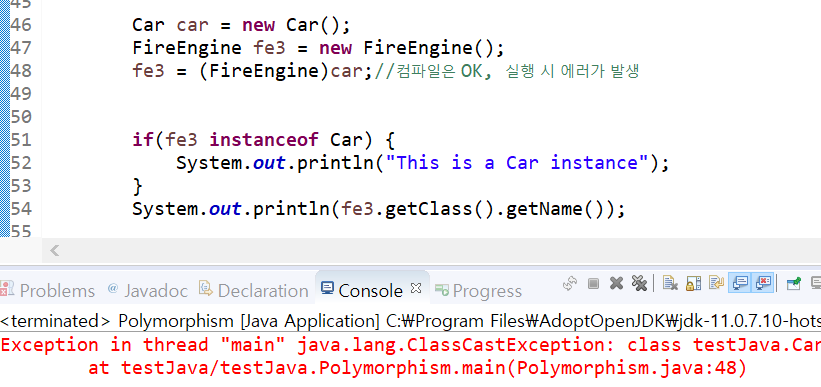This screenshot has width=821, height=387.
Task: Open the Display Selected Console monitor icon
Action: 816,283
